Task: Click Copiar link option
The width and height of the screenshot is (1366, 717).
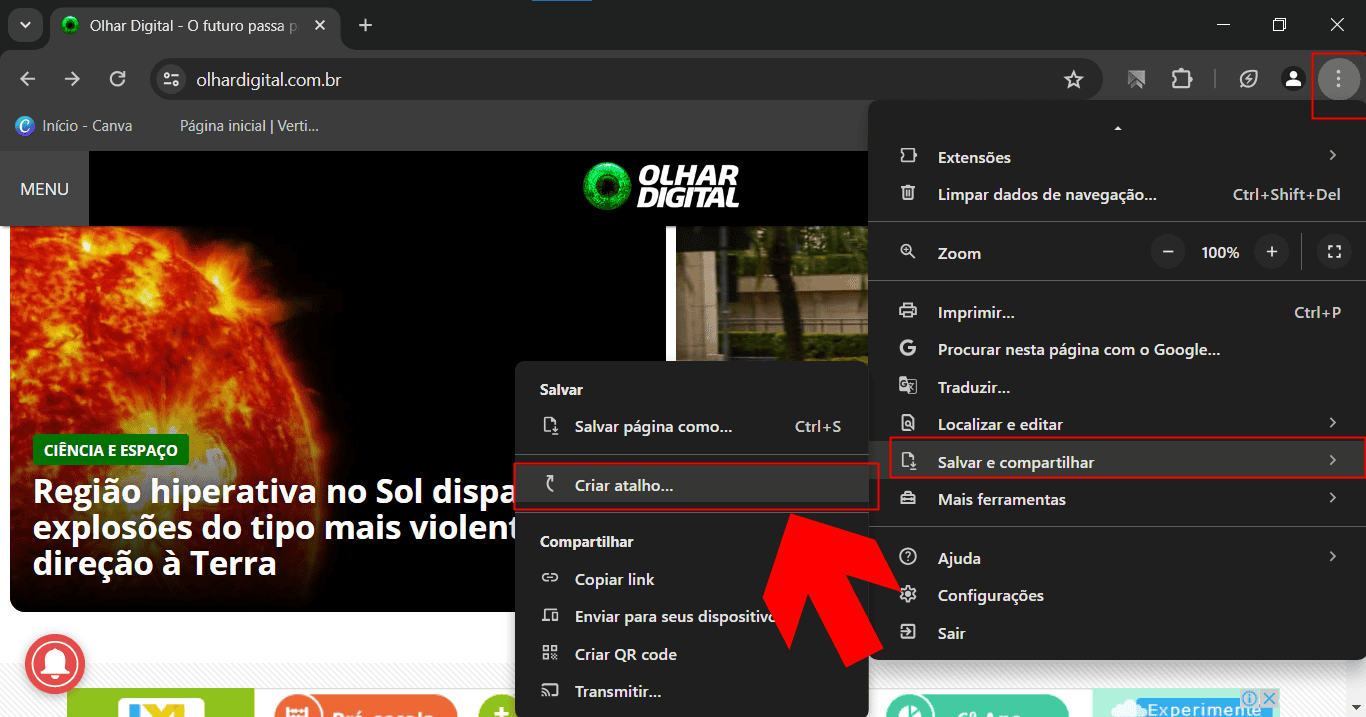Action: pos(691,579)
